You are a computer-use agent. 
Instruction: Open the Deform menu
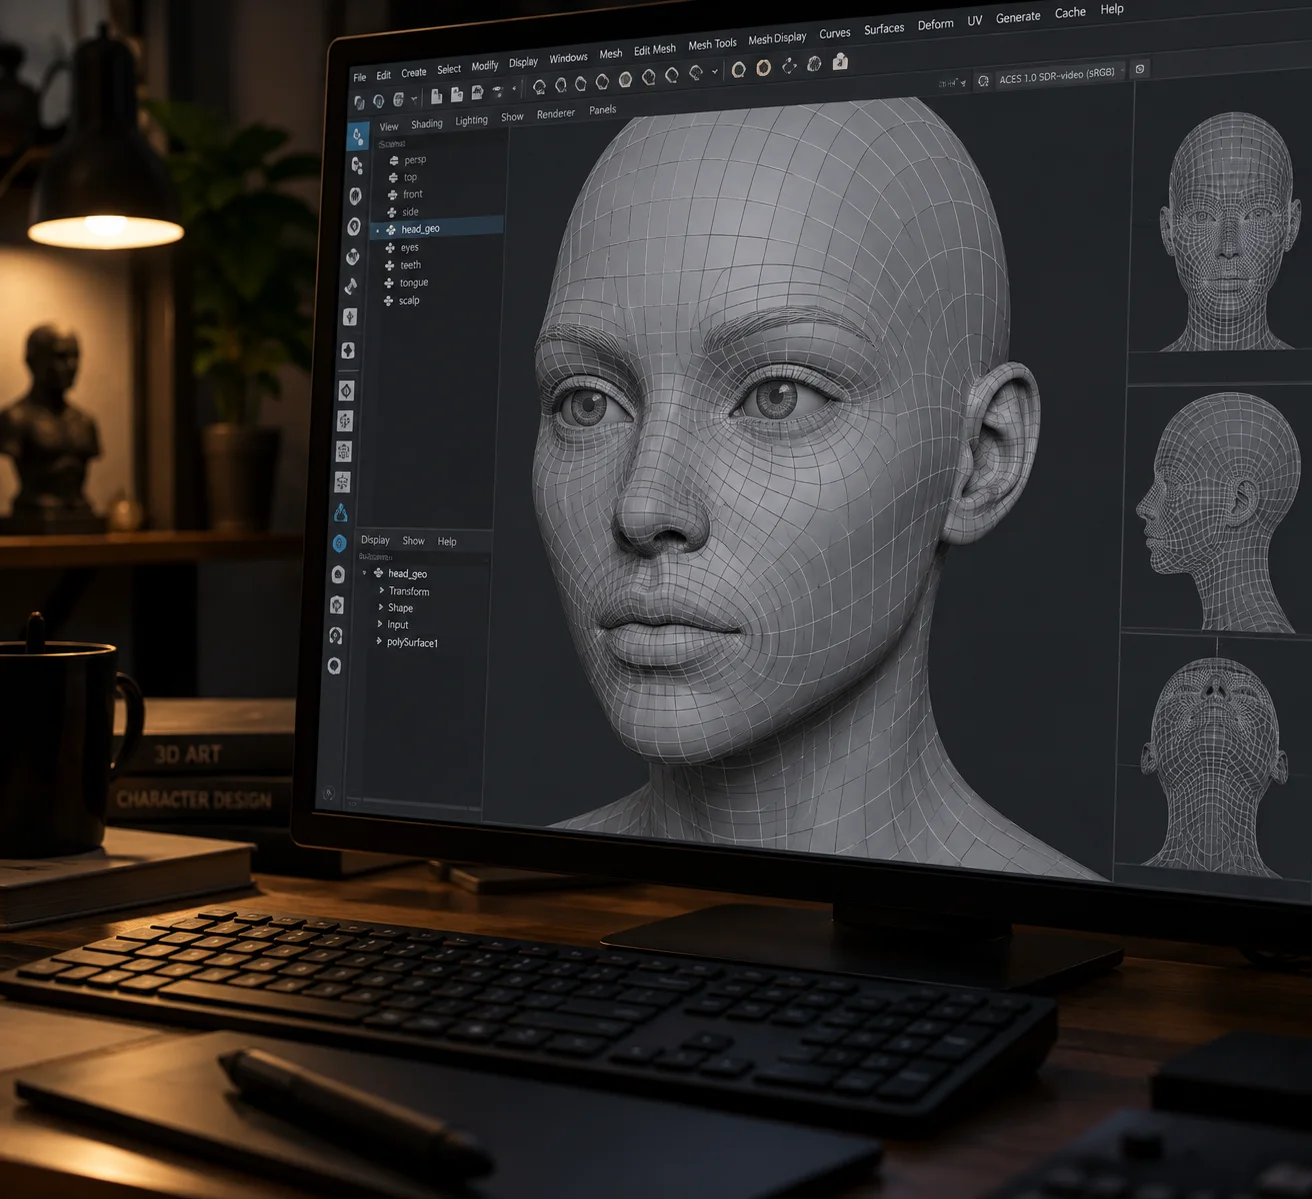coord(935,24)
